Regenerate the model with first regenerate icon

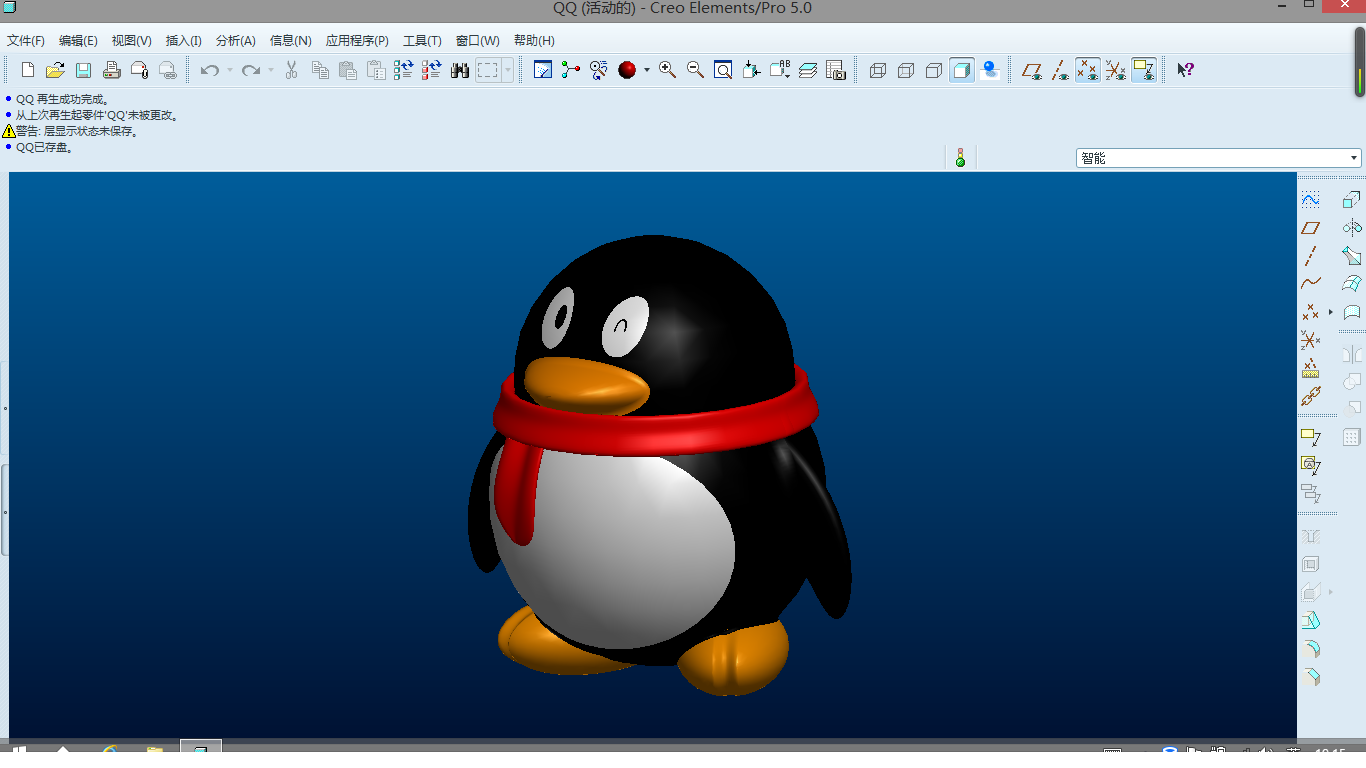click(404, 70)
